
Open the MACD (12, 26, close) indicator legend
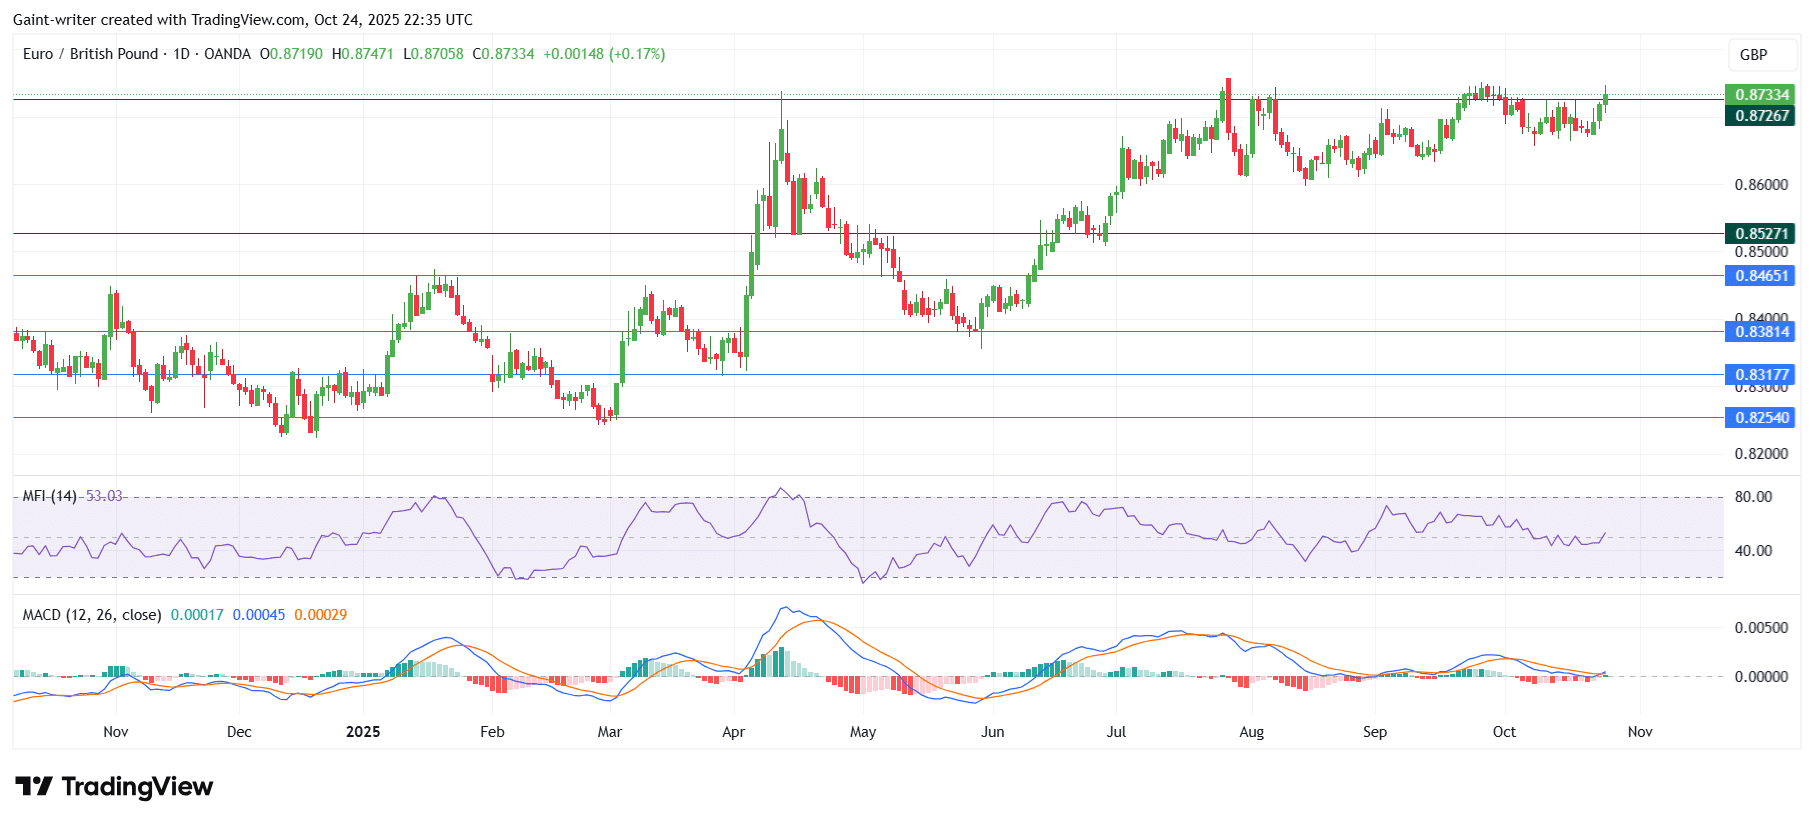tap(92, 615)
